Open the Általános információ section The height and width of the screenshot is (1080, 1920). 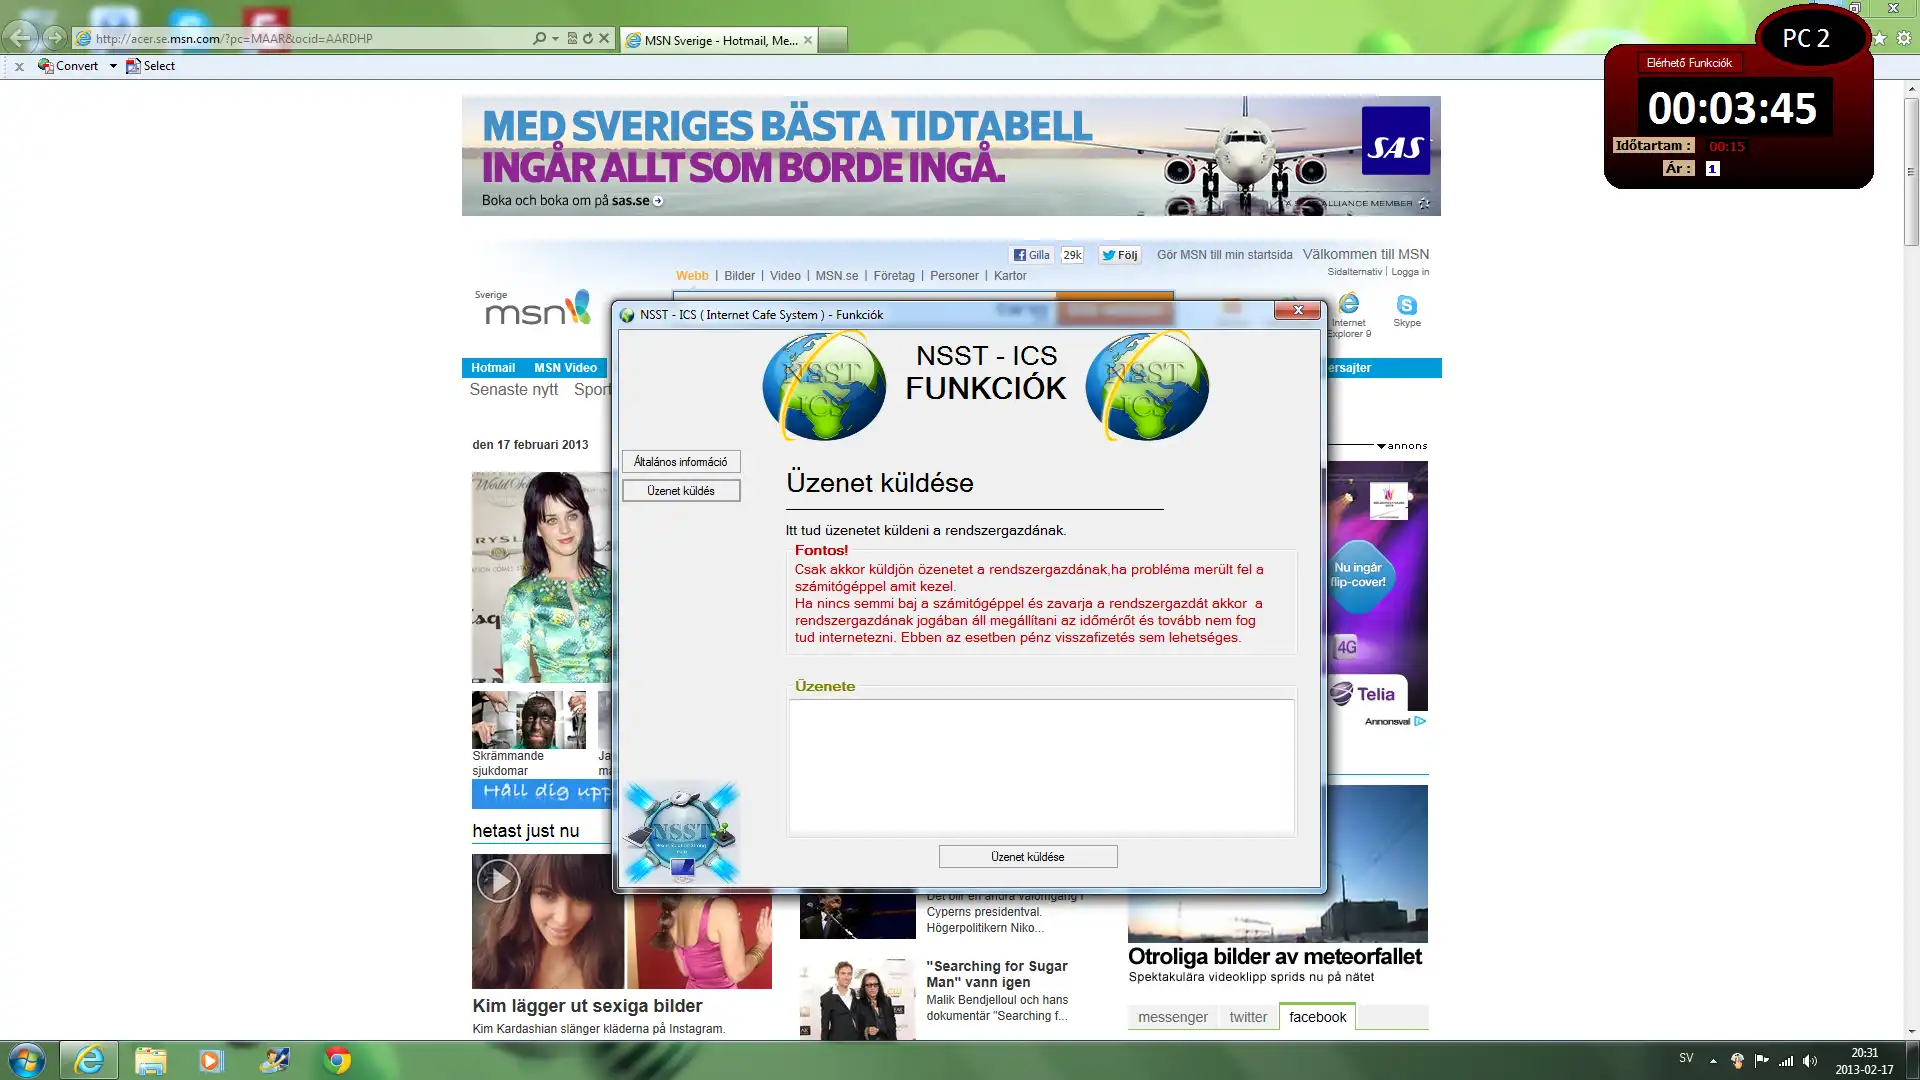[x=680, y=462]
